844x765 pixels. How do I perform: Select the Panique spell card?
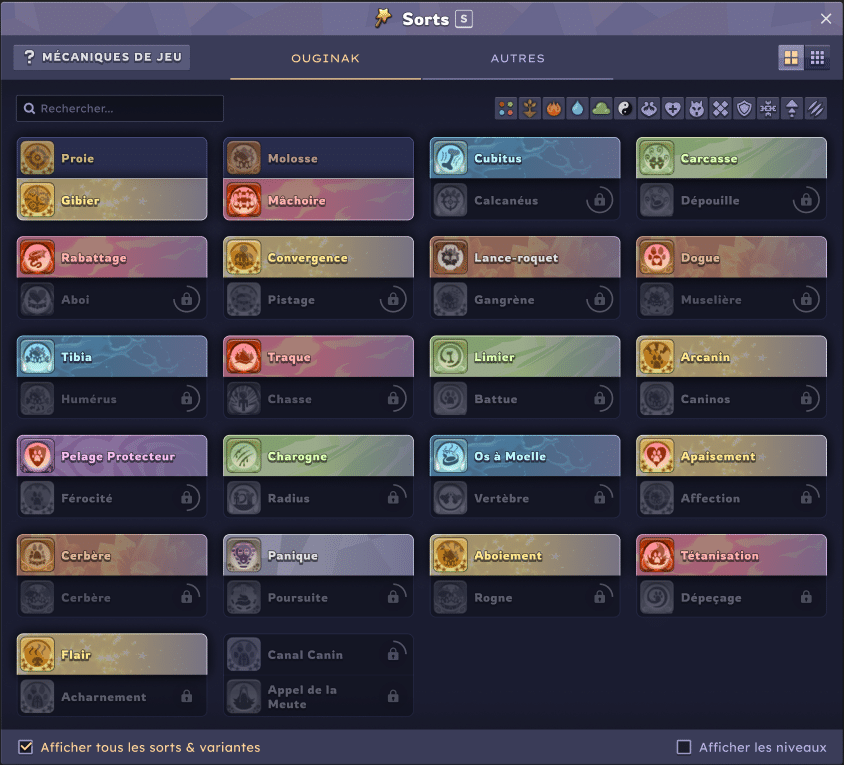pyautogui.click(x=319, y=555)
